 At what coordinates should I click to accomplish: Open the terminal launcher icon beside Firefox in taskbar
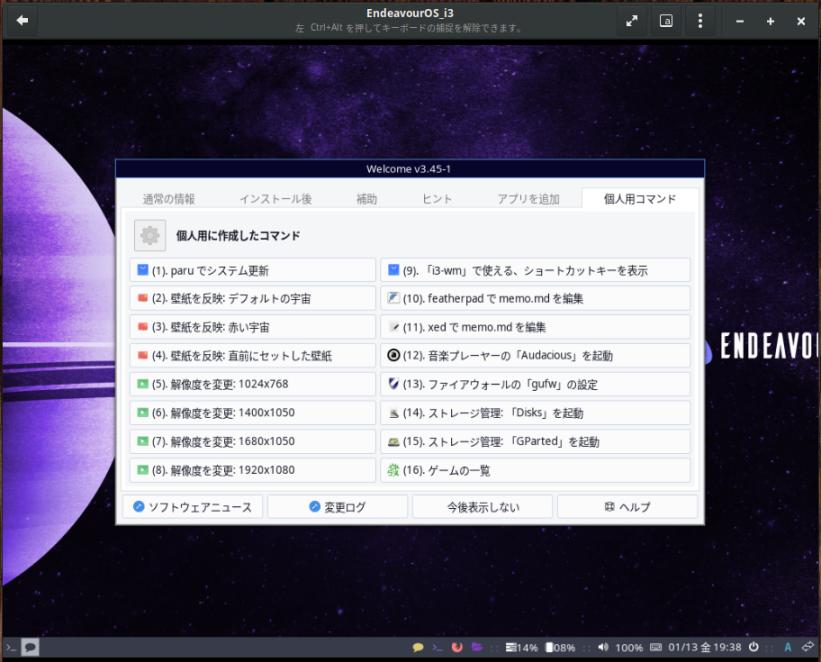coord(437,647)
